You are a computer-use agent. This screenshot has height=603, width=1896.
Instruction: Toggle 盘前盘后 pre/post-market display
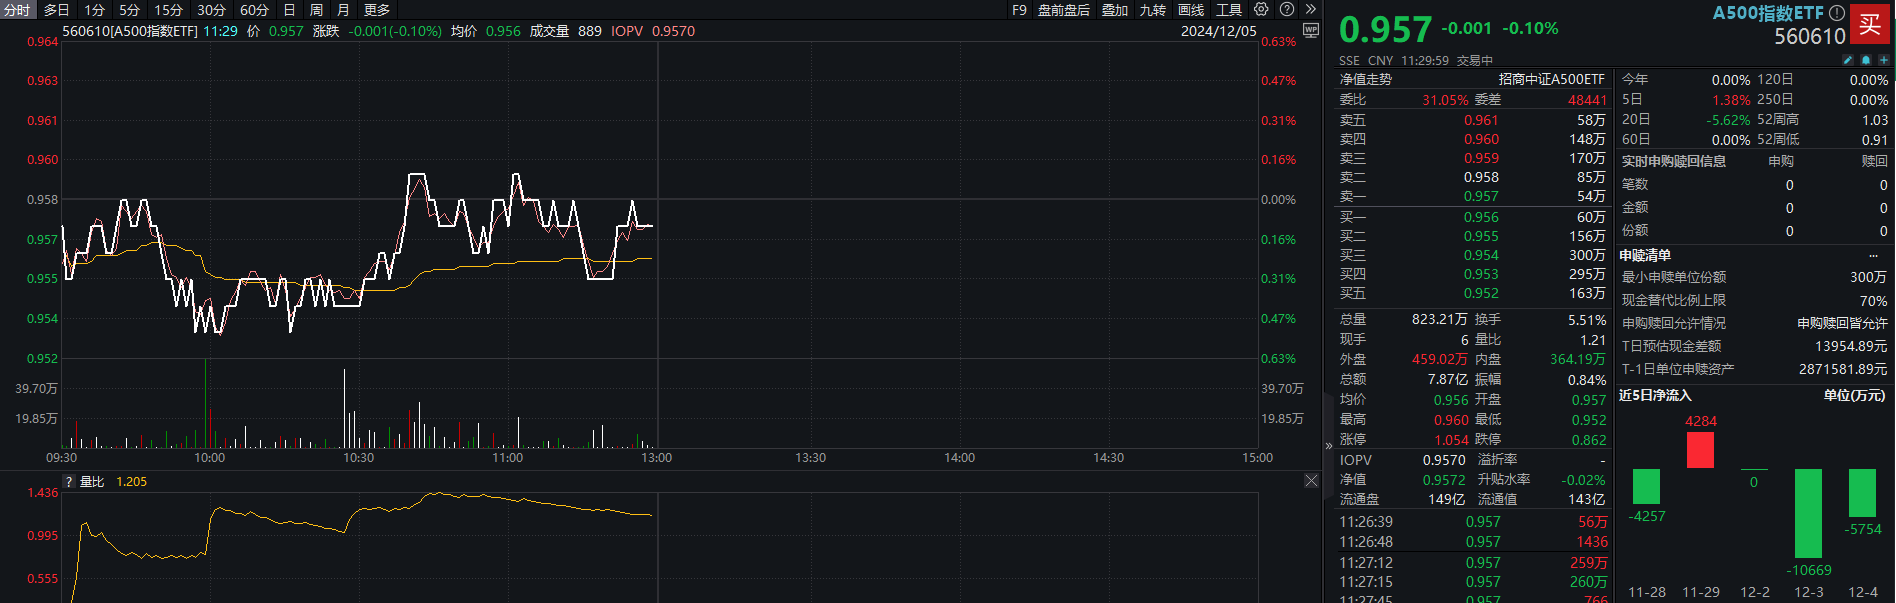coord(1063,10)
